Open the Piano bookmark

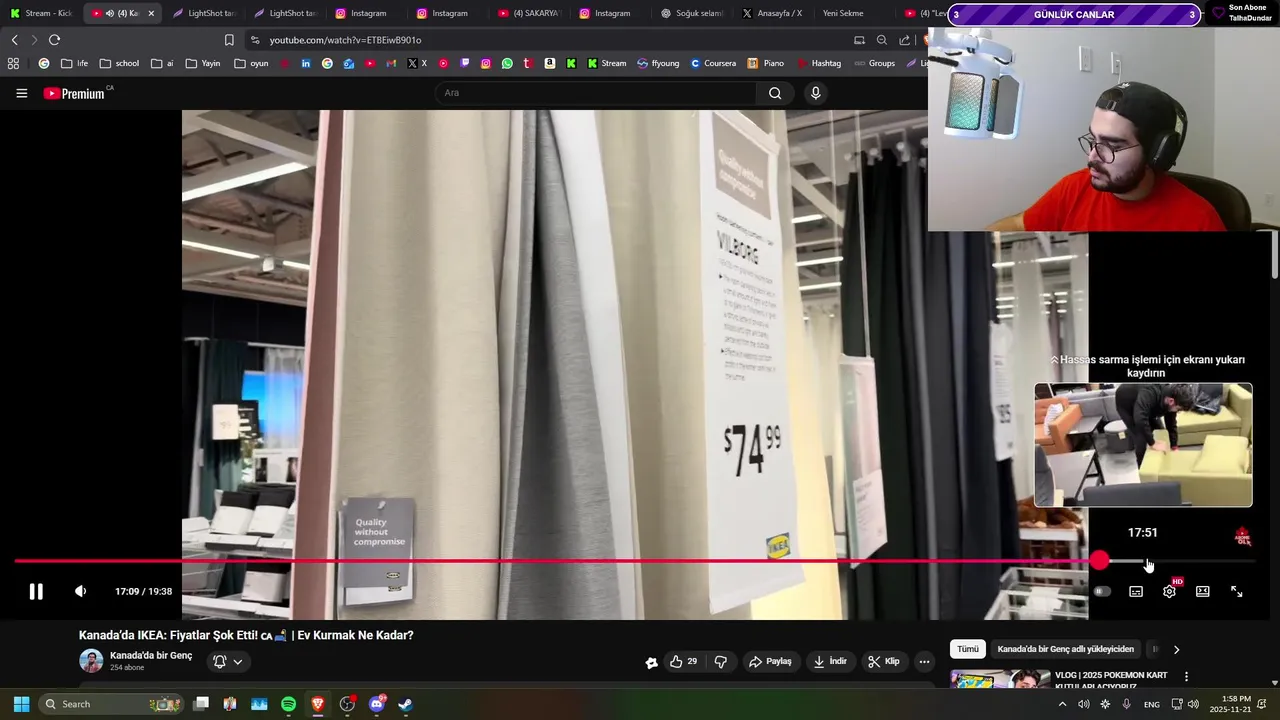[x=766, y=63]
